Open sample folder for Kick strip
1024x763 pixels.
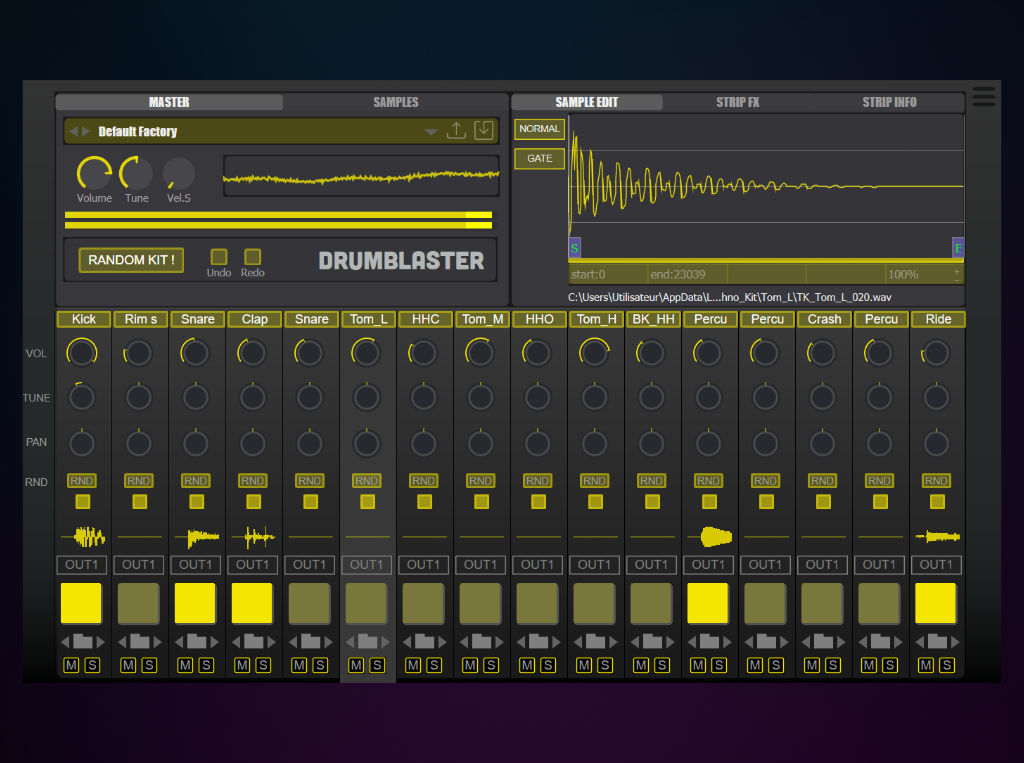(x=82, y=641)
